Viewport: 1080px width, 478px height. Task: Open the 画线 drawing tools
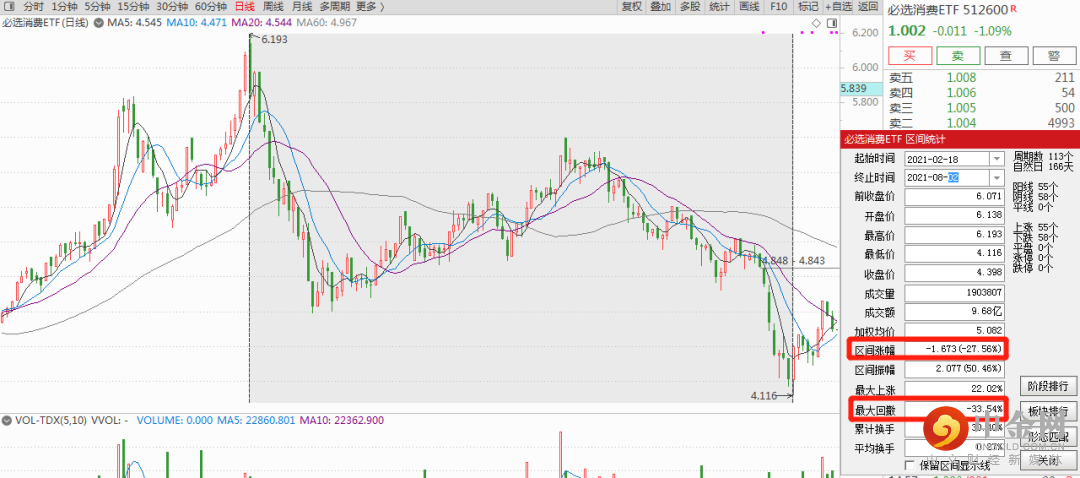tap(749, 6)
